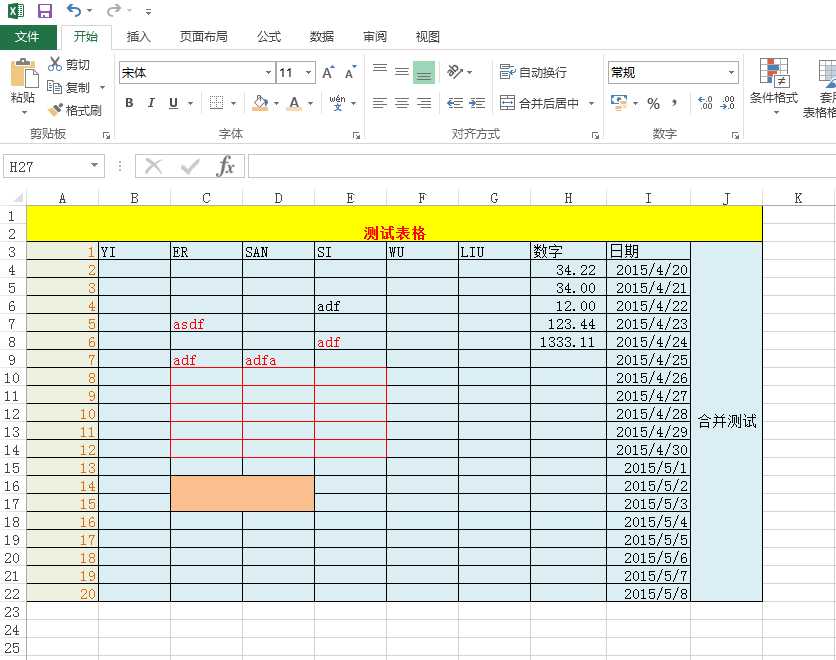Open Conditional Formatting (条件格式)
This screenshot has width=836, height=660.
click(775, 88)
